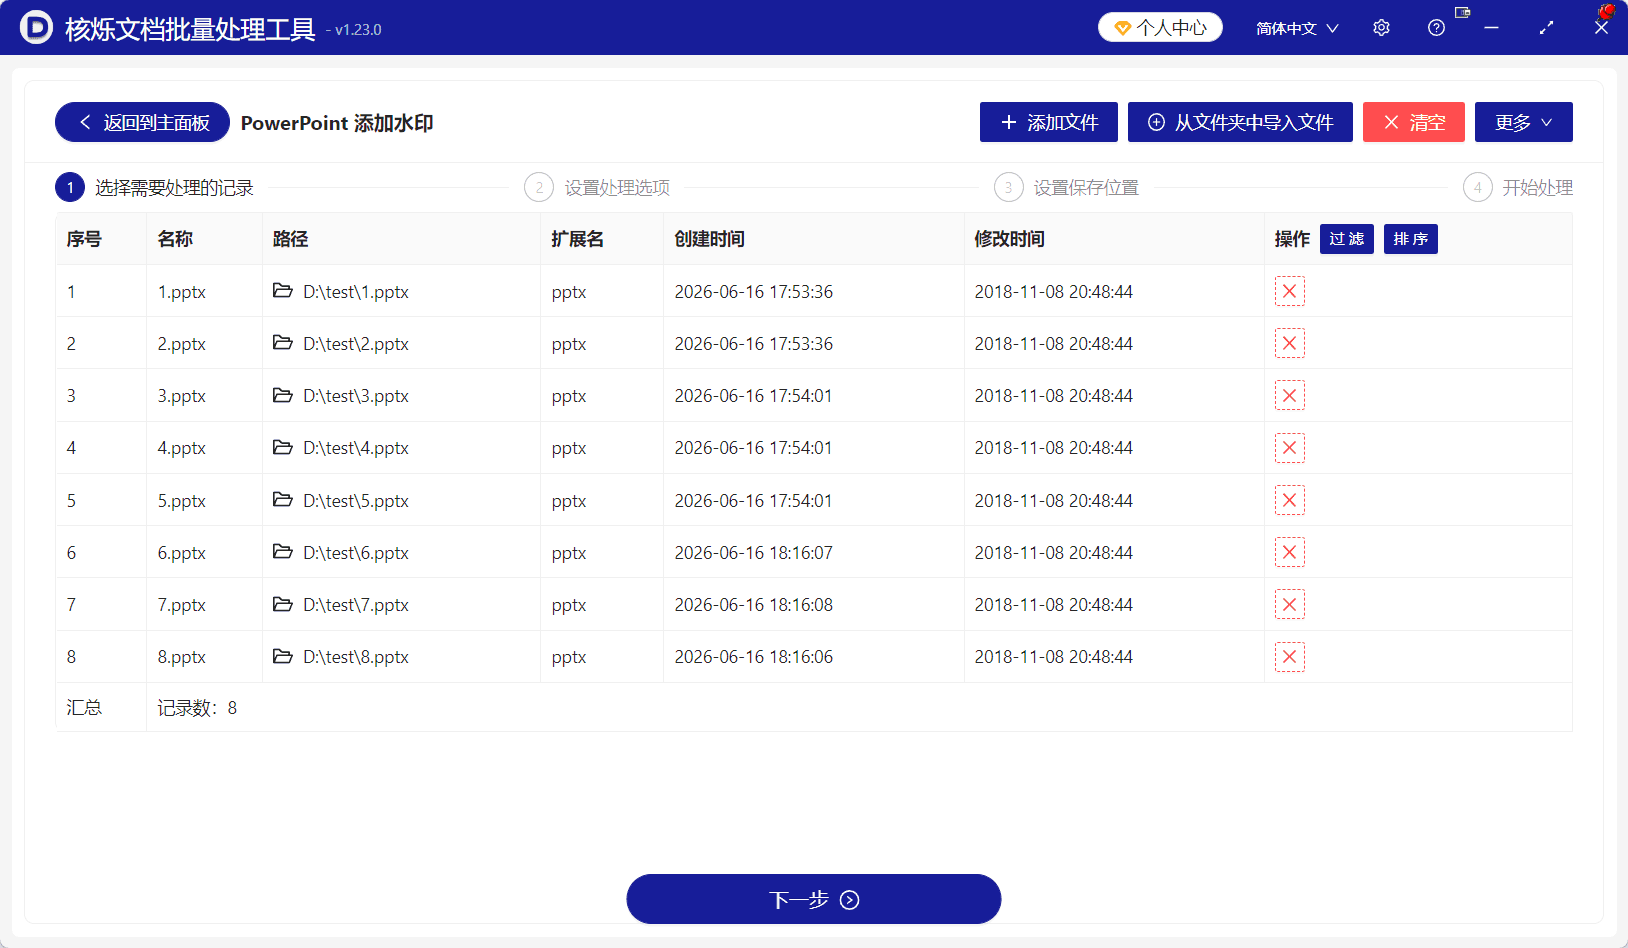Remove the 1.pptx row with its red X

[1289, 291]
